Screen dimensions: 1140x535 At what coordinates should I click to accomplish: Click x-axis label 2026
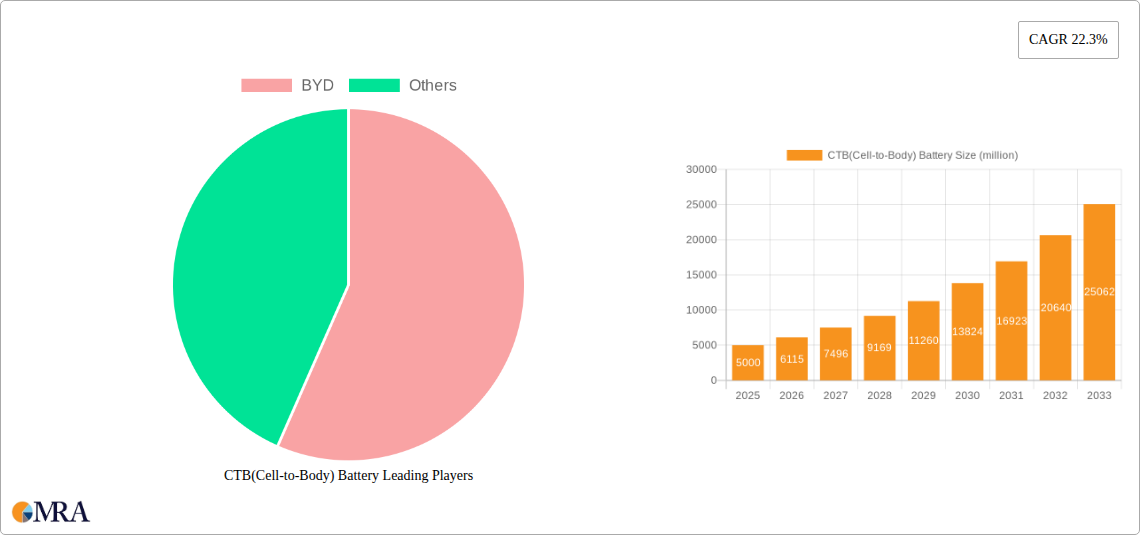coord(792,395)
